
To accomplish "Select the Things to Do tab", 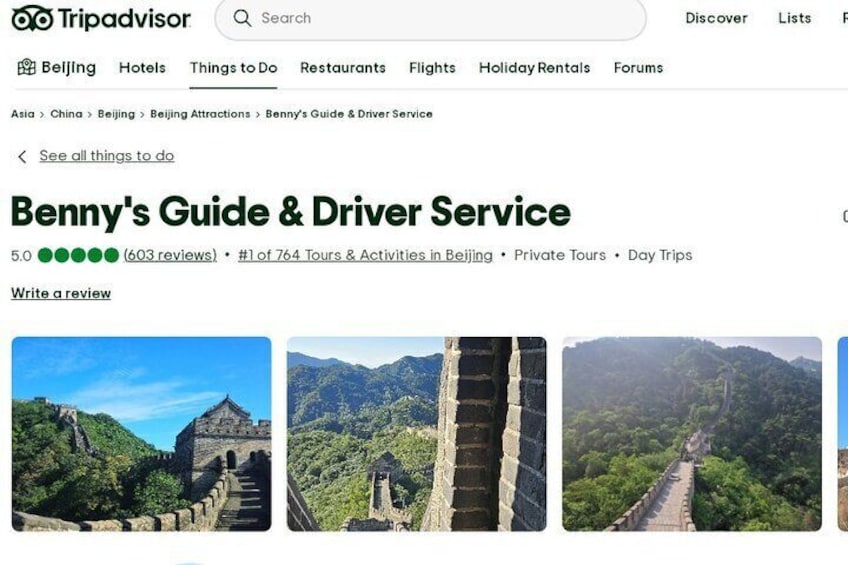I will pyautogui.click(x=233, y=68).
